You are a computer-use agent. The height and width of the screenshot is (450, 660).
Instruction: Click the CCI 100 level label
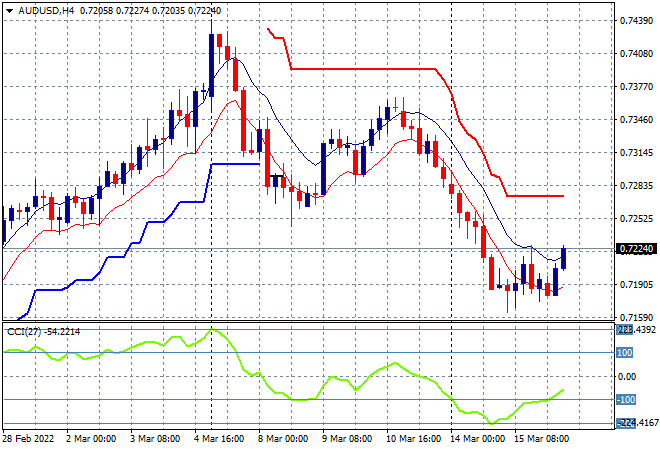[623, 353]
